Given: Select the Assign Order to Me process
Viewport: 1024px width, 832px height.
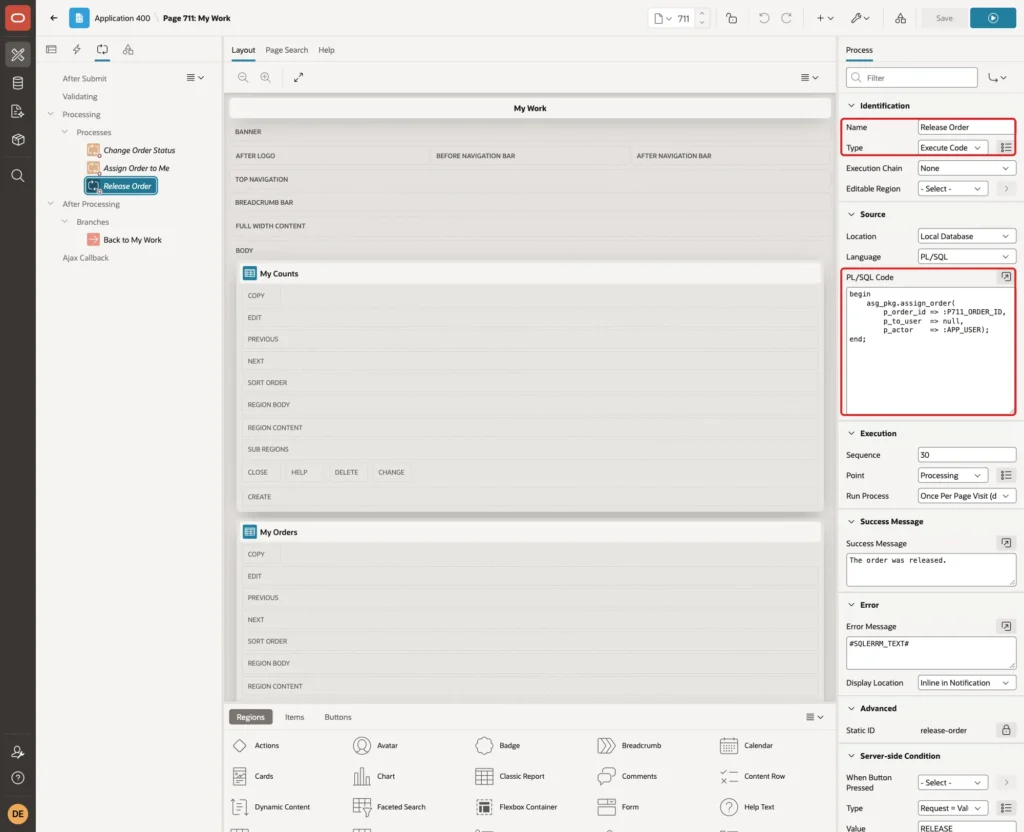Looking at the screenshot, I should 136,168.
